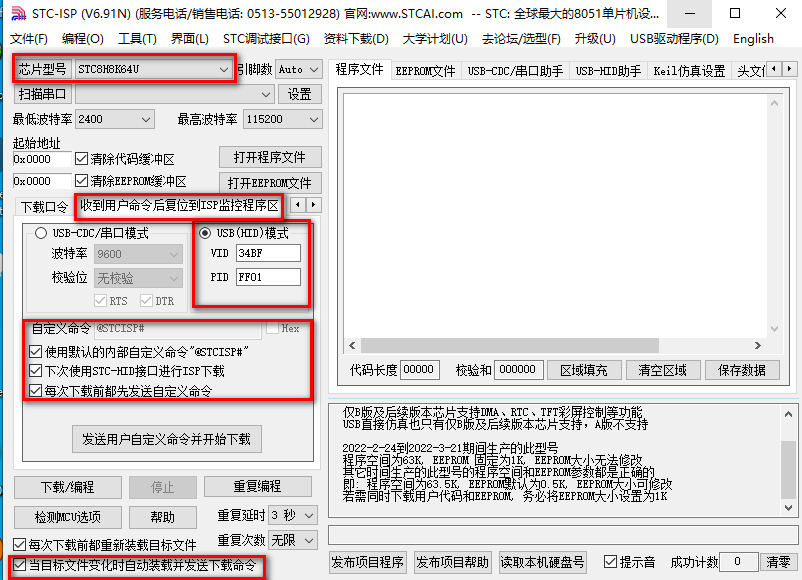Click the code view left scroll arrow
The image size is (802, 580).
pyautogui.click(x=352, y=346)
